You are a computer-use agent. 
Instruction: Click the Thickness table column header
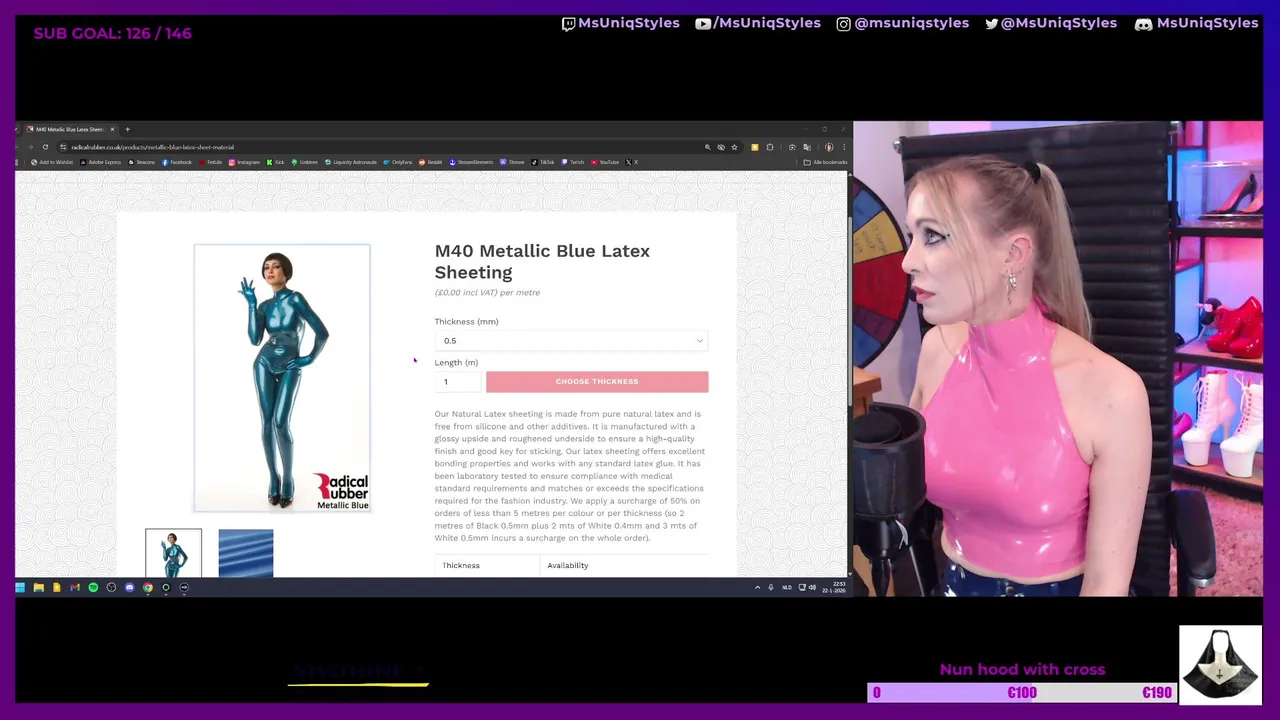(461, 565)
